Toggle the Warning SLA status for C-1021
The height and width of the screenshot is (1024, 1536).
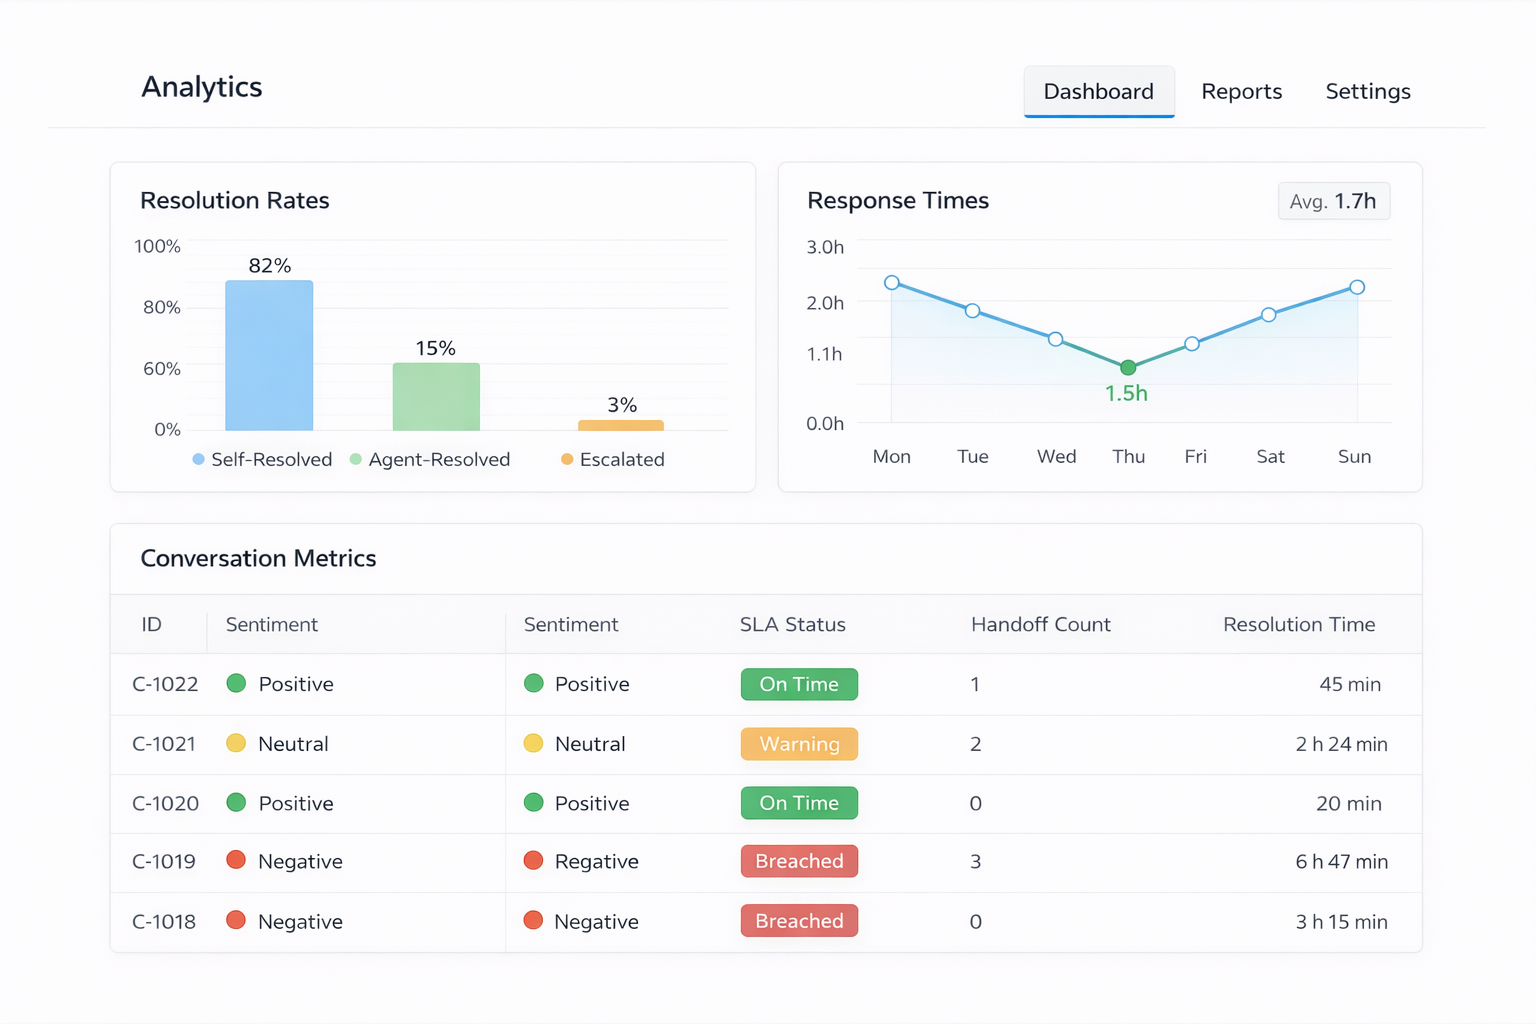(x=799, y=744)
